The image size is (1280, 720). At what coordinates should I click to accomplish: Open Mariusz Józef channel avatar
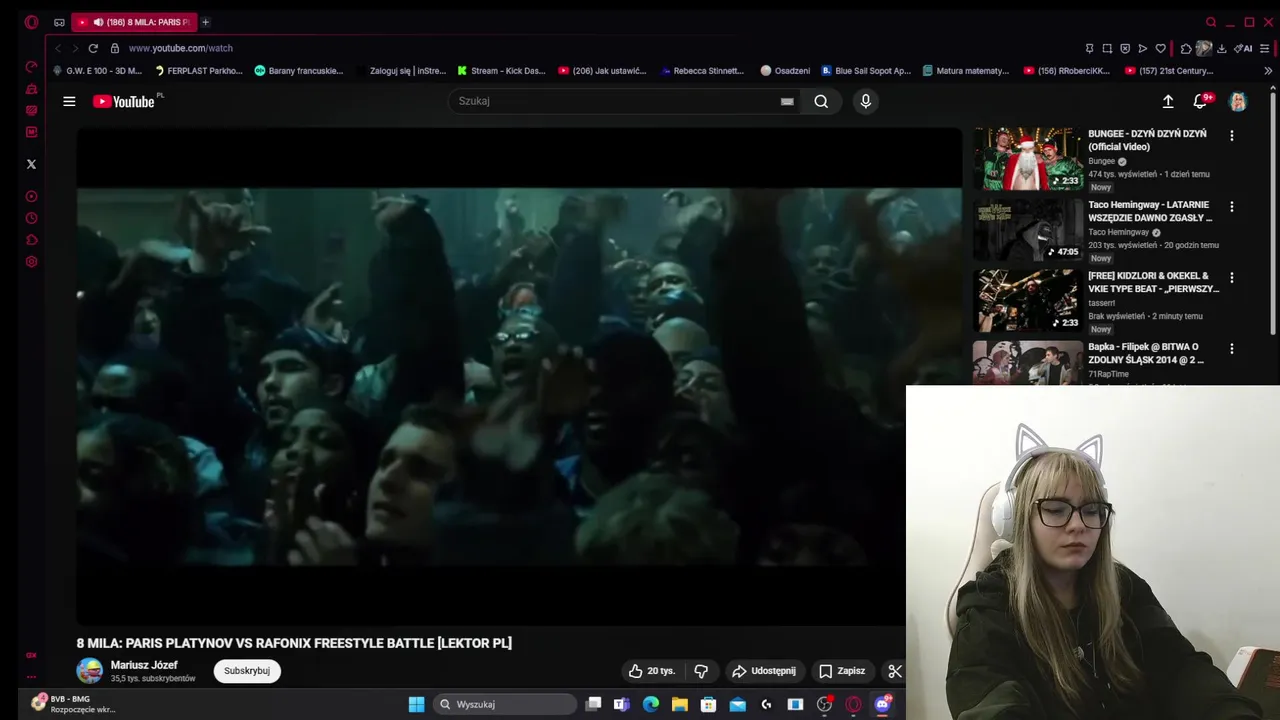pyautogui.click(x=90, y=671)
